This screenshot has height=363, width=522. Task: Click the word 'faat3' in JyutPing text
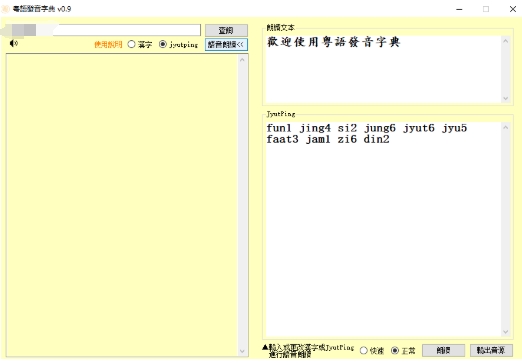(282, 139)
